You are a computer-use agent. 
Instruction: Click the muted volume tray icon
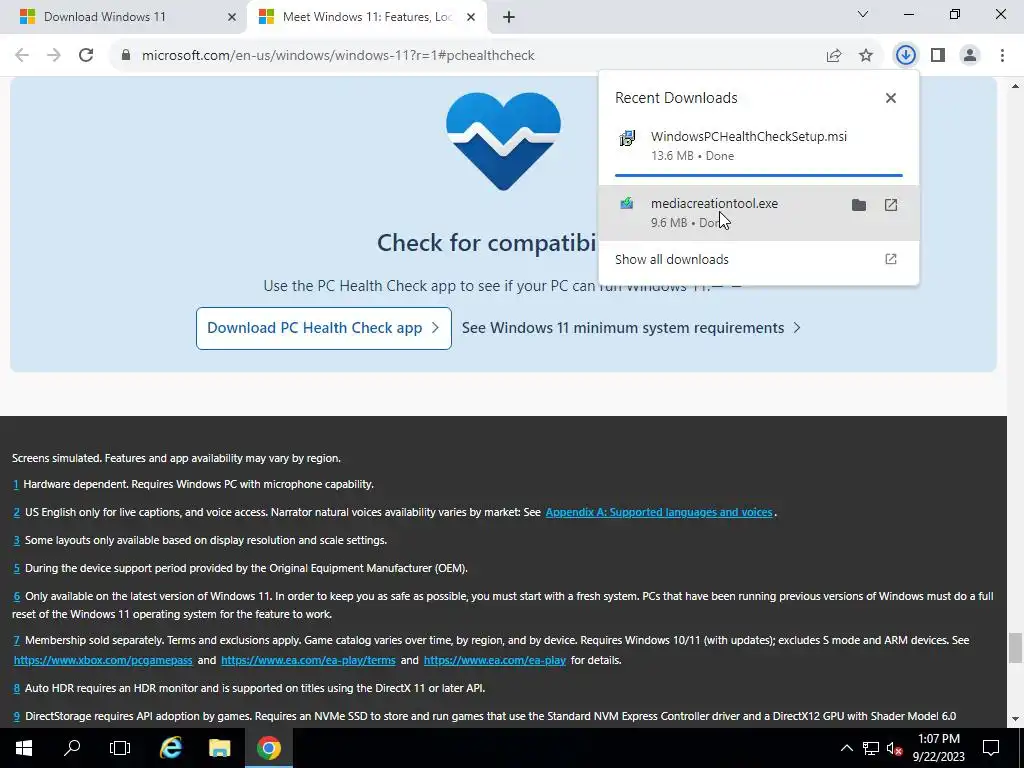pyautogui.click(x=895, y=748)
